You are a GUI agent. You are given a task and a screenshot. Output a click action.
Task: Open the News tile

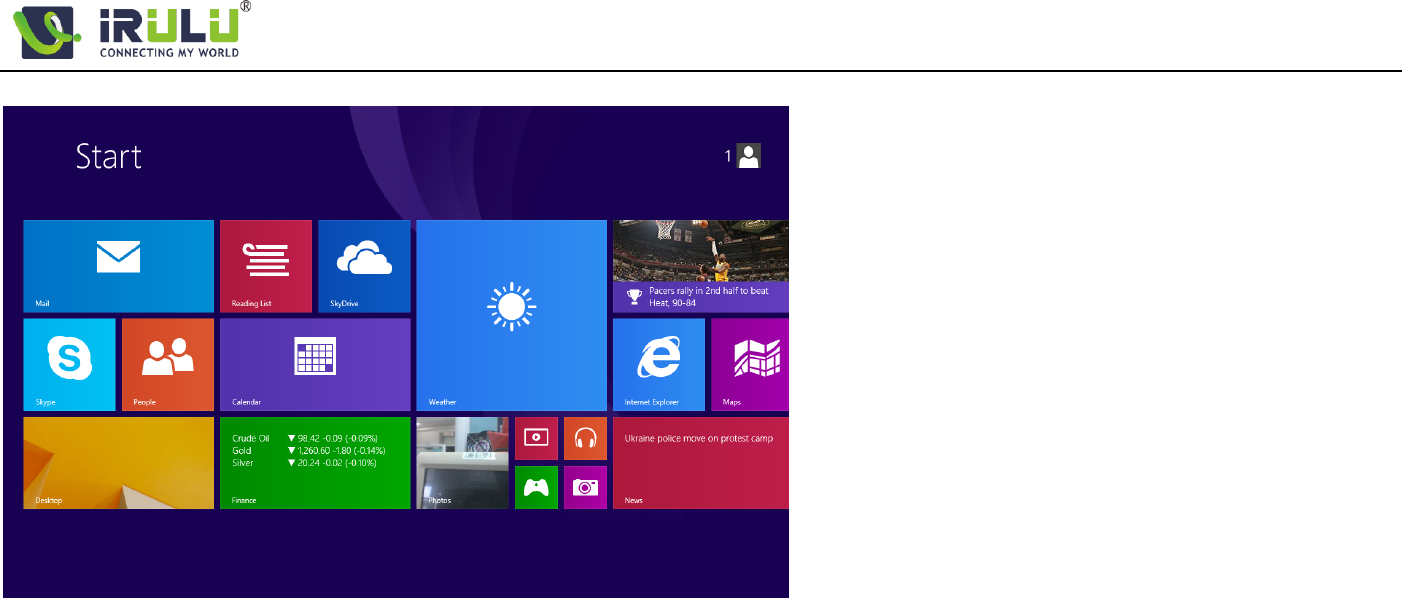point(701,463)
